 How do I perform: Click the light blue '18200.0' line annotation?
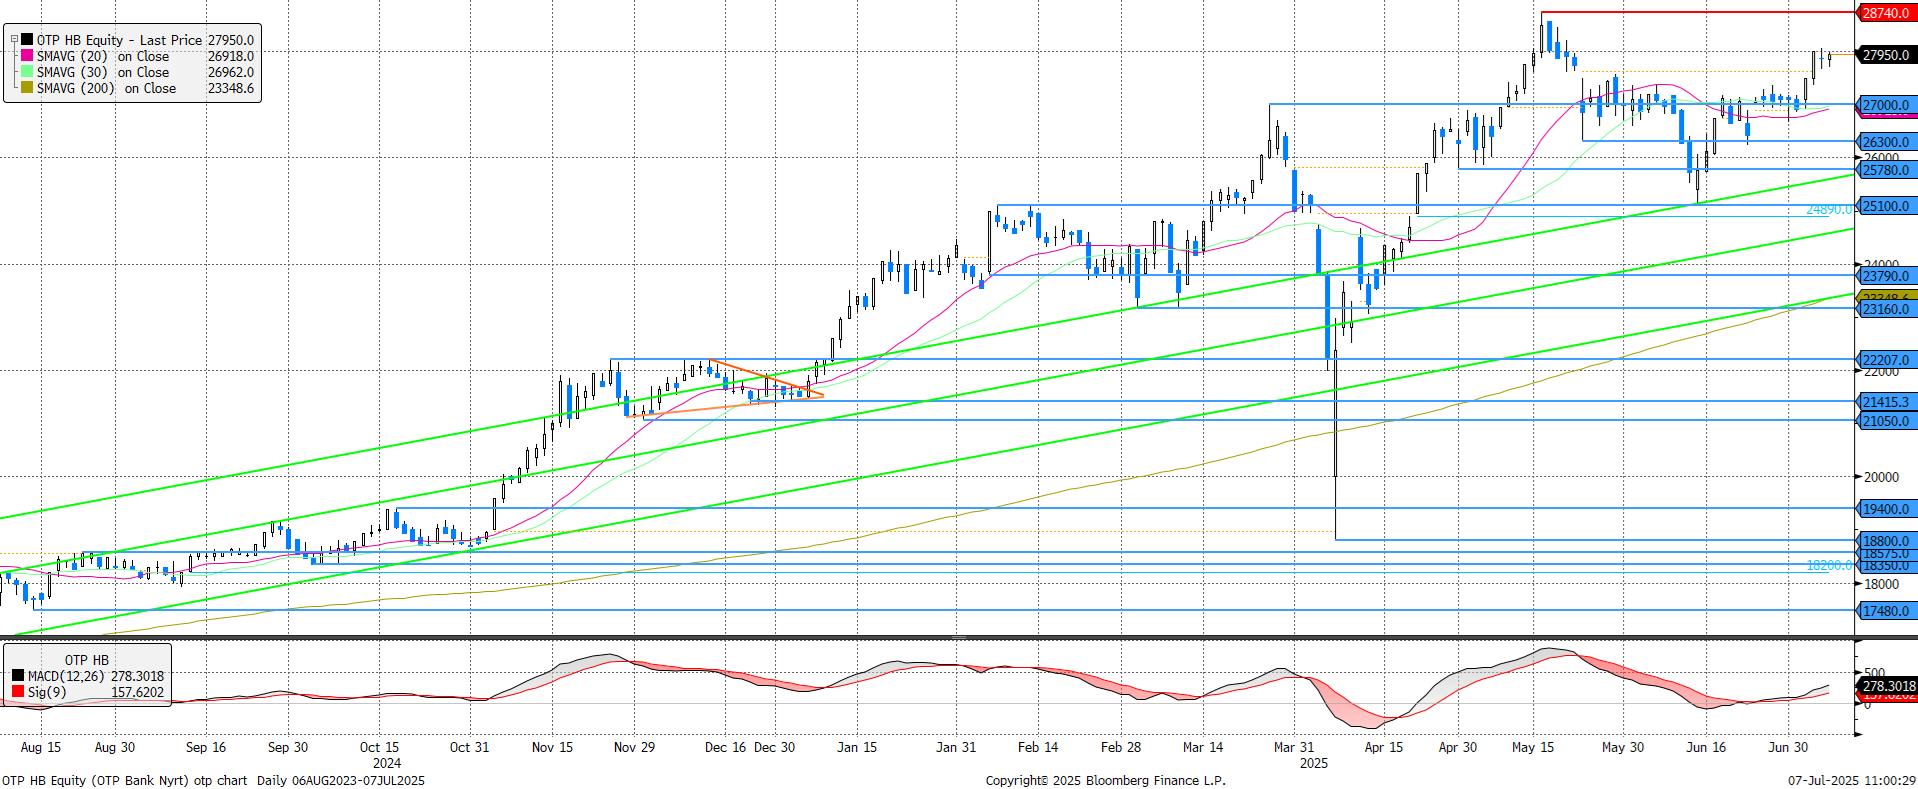tap(1829, 565)
